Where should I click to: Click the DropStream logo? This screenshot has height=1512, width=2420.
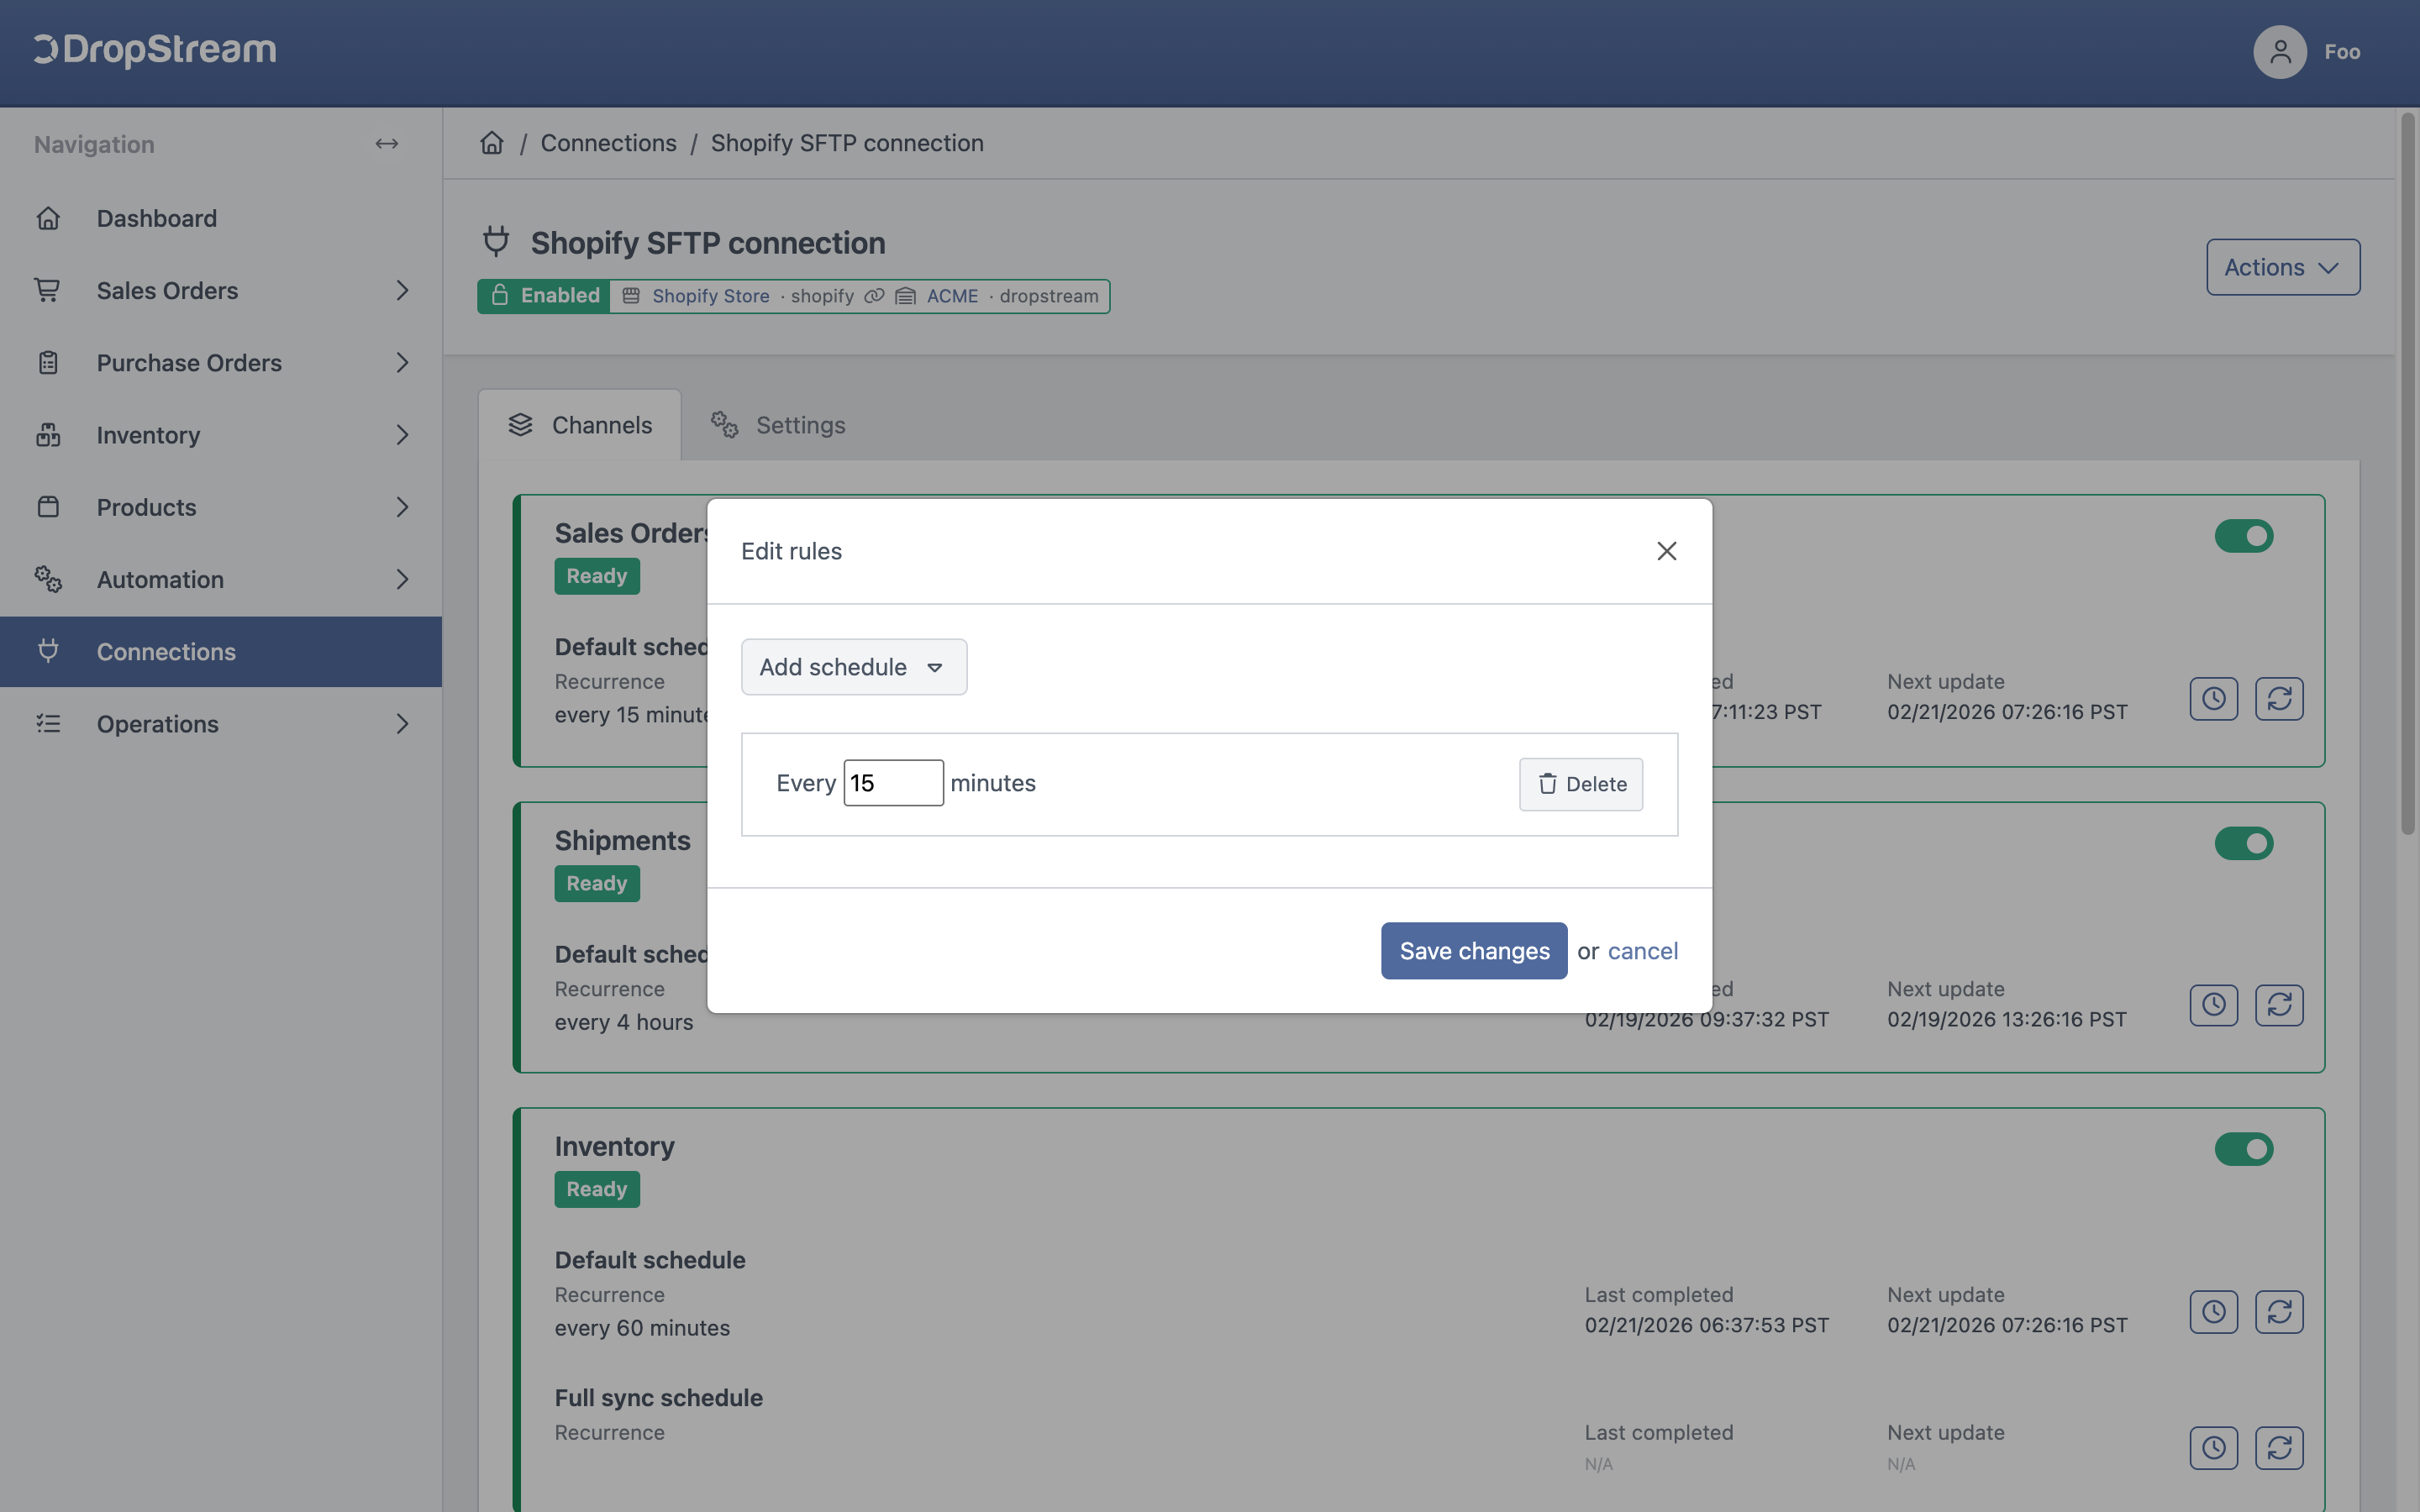pos(155,50)
